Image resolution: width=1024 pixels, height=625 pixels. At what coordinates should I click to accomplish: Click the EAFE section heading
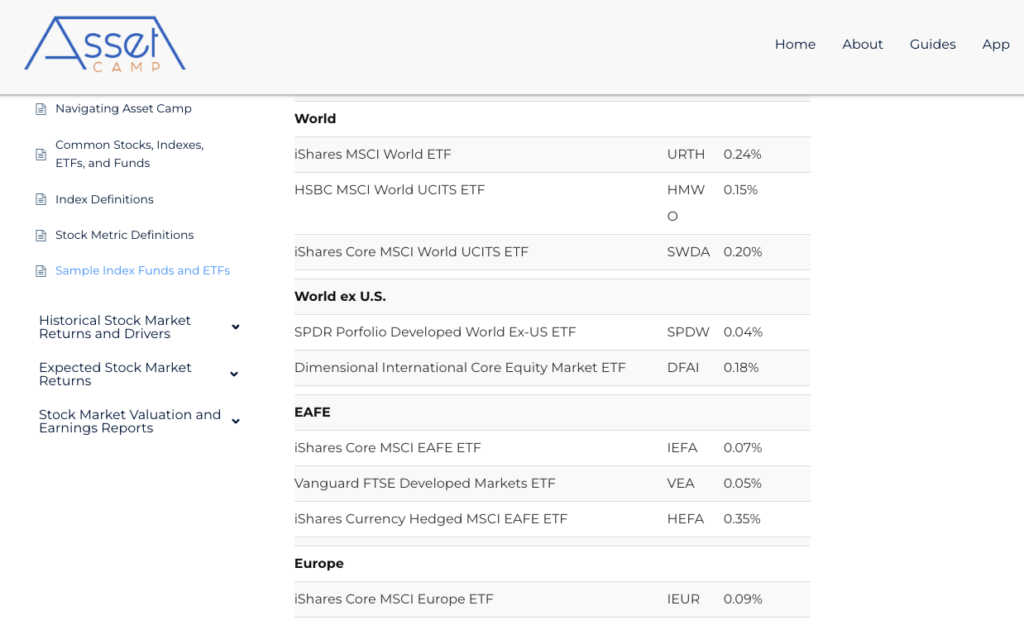click(x=312, y=412)
